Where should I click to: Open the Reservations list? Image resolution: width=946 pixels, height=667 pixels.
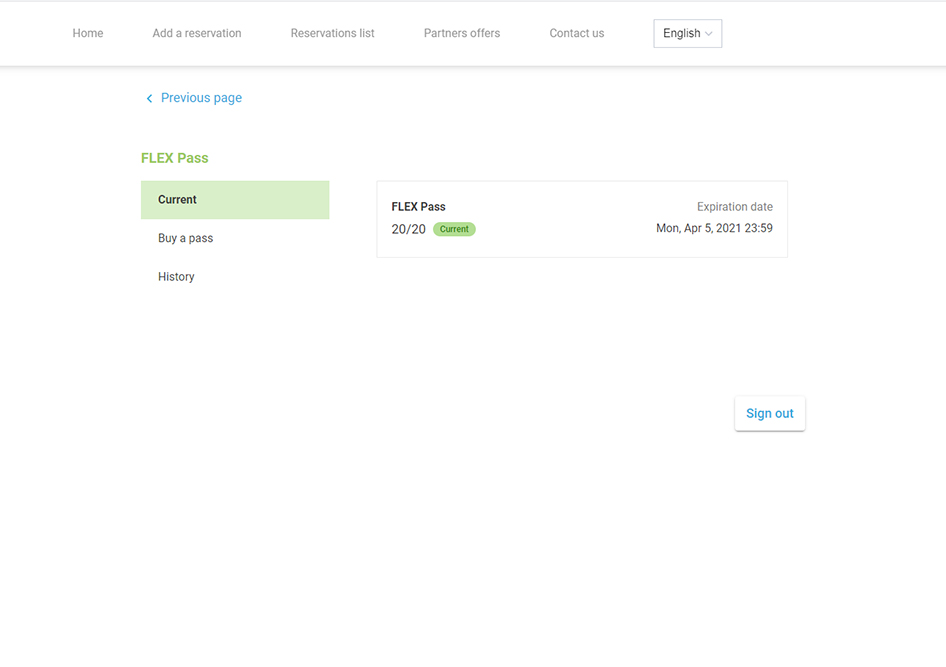click(332, 33)
